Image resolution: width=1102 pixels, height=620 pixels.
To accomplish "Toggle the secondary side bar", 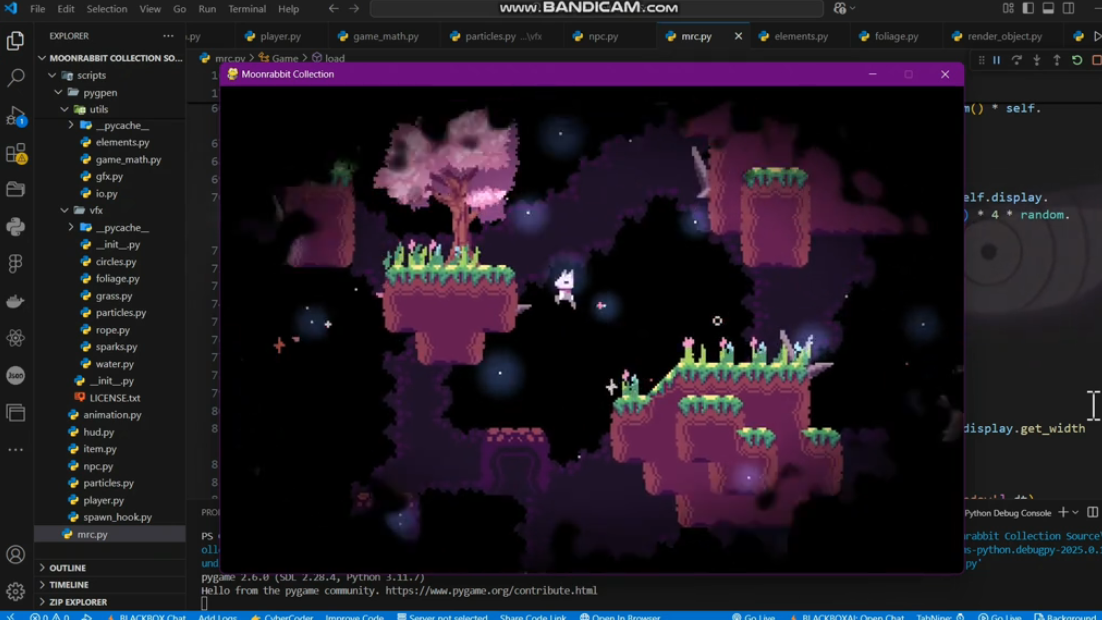I will point(1068,9).
